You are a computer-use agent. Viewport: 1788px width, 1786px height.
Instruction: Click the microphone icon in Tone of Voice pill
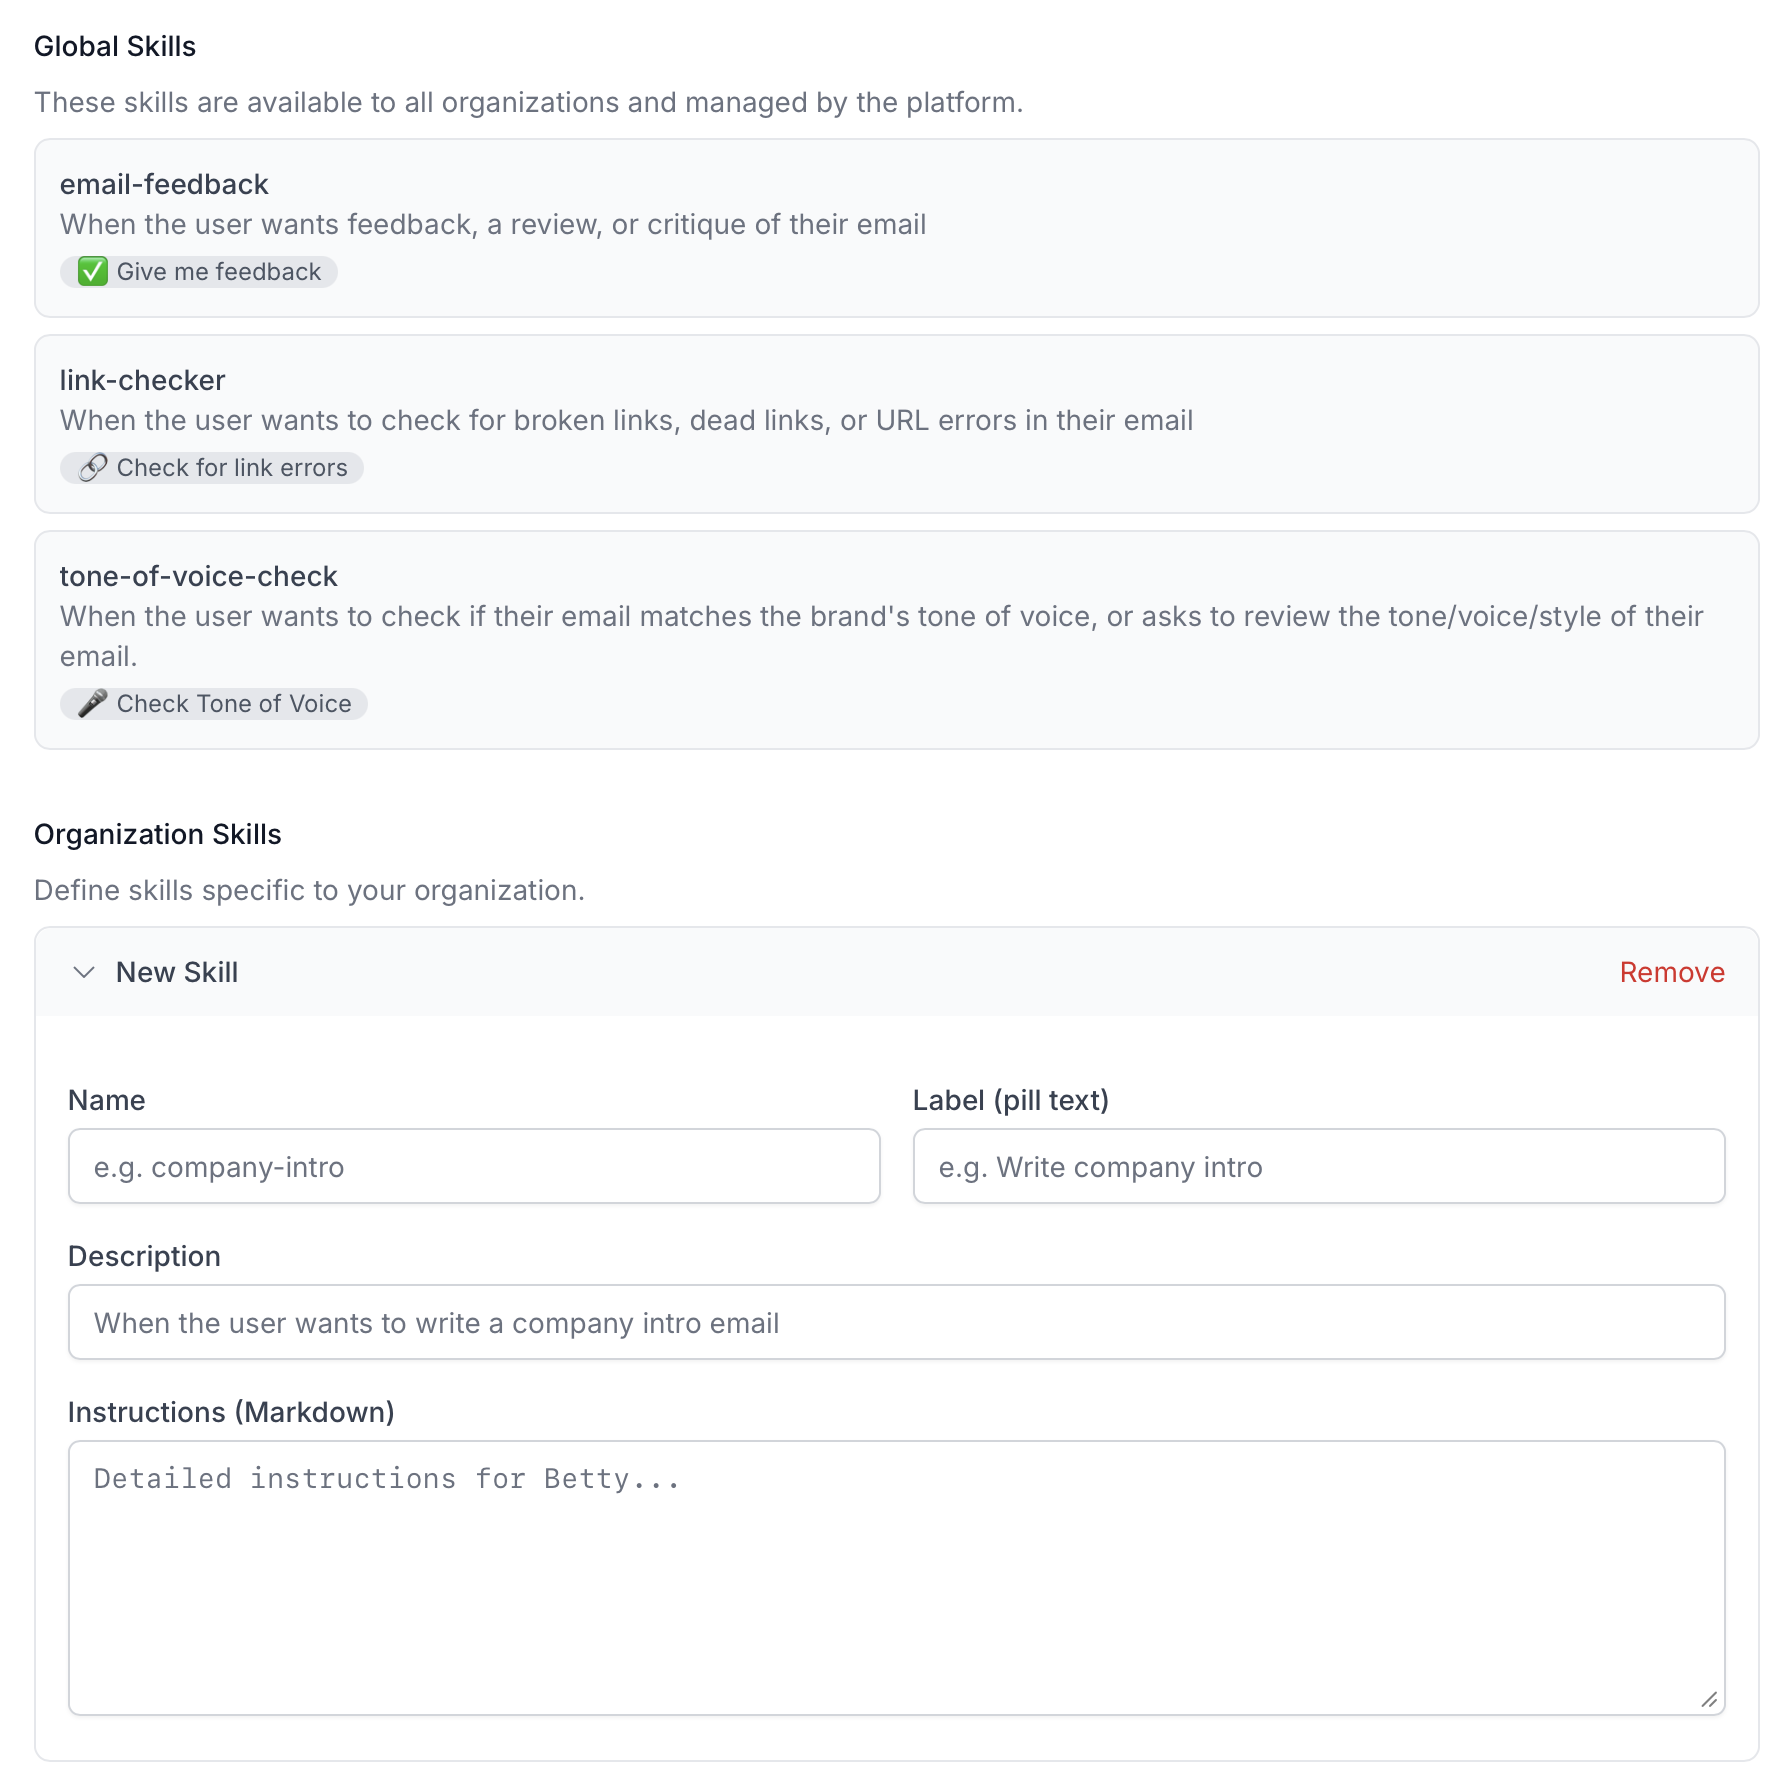92,704
